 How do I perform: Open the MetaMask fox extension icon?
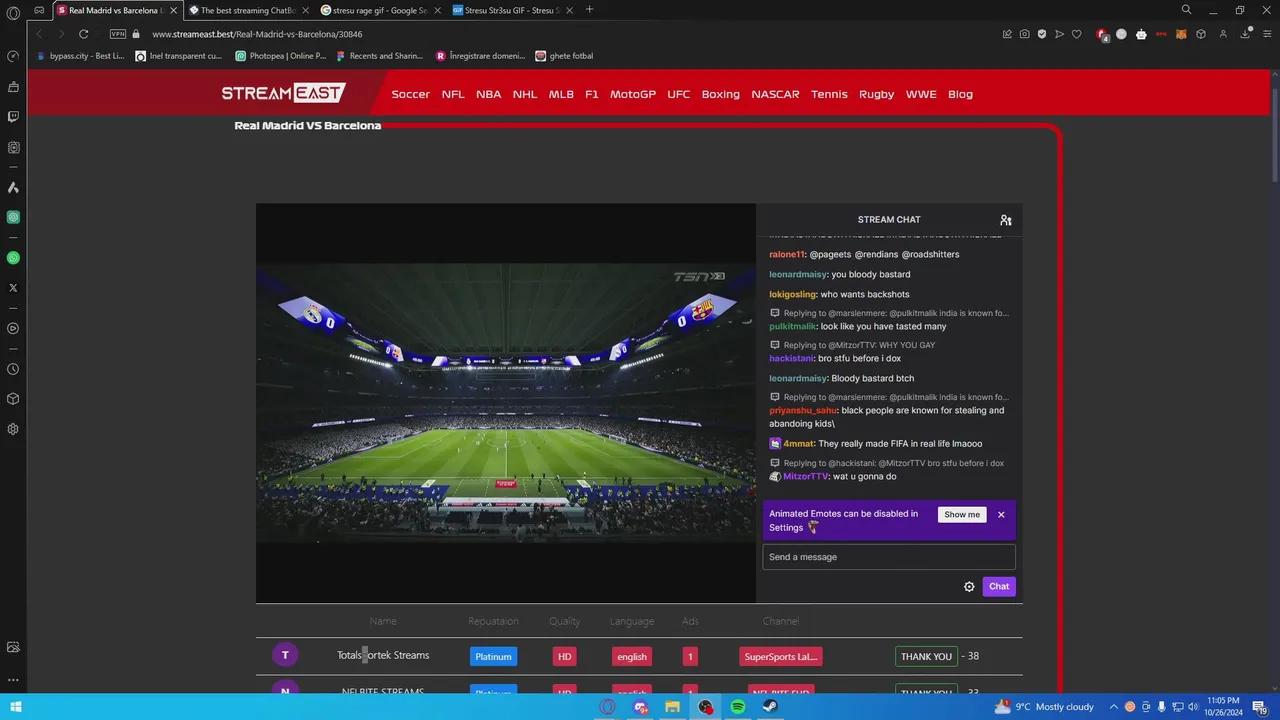[1180, 34]
